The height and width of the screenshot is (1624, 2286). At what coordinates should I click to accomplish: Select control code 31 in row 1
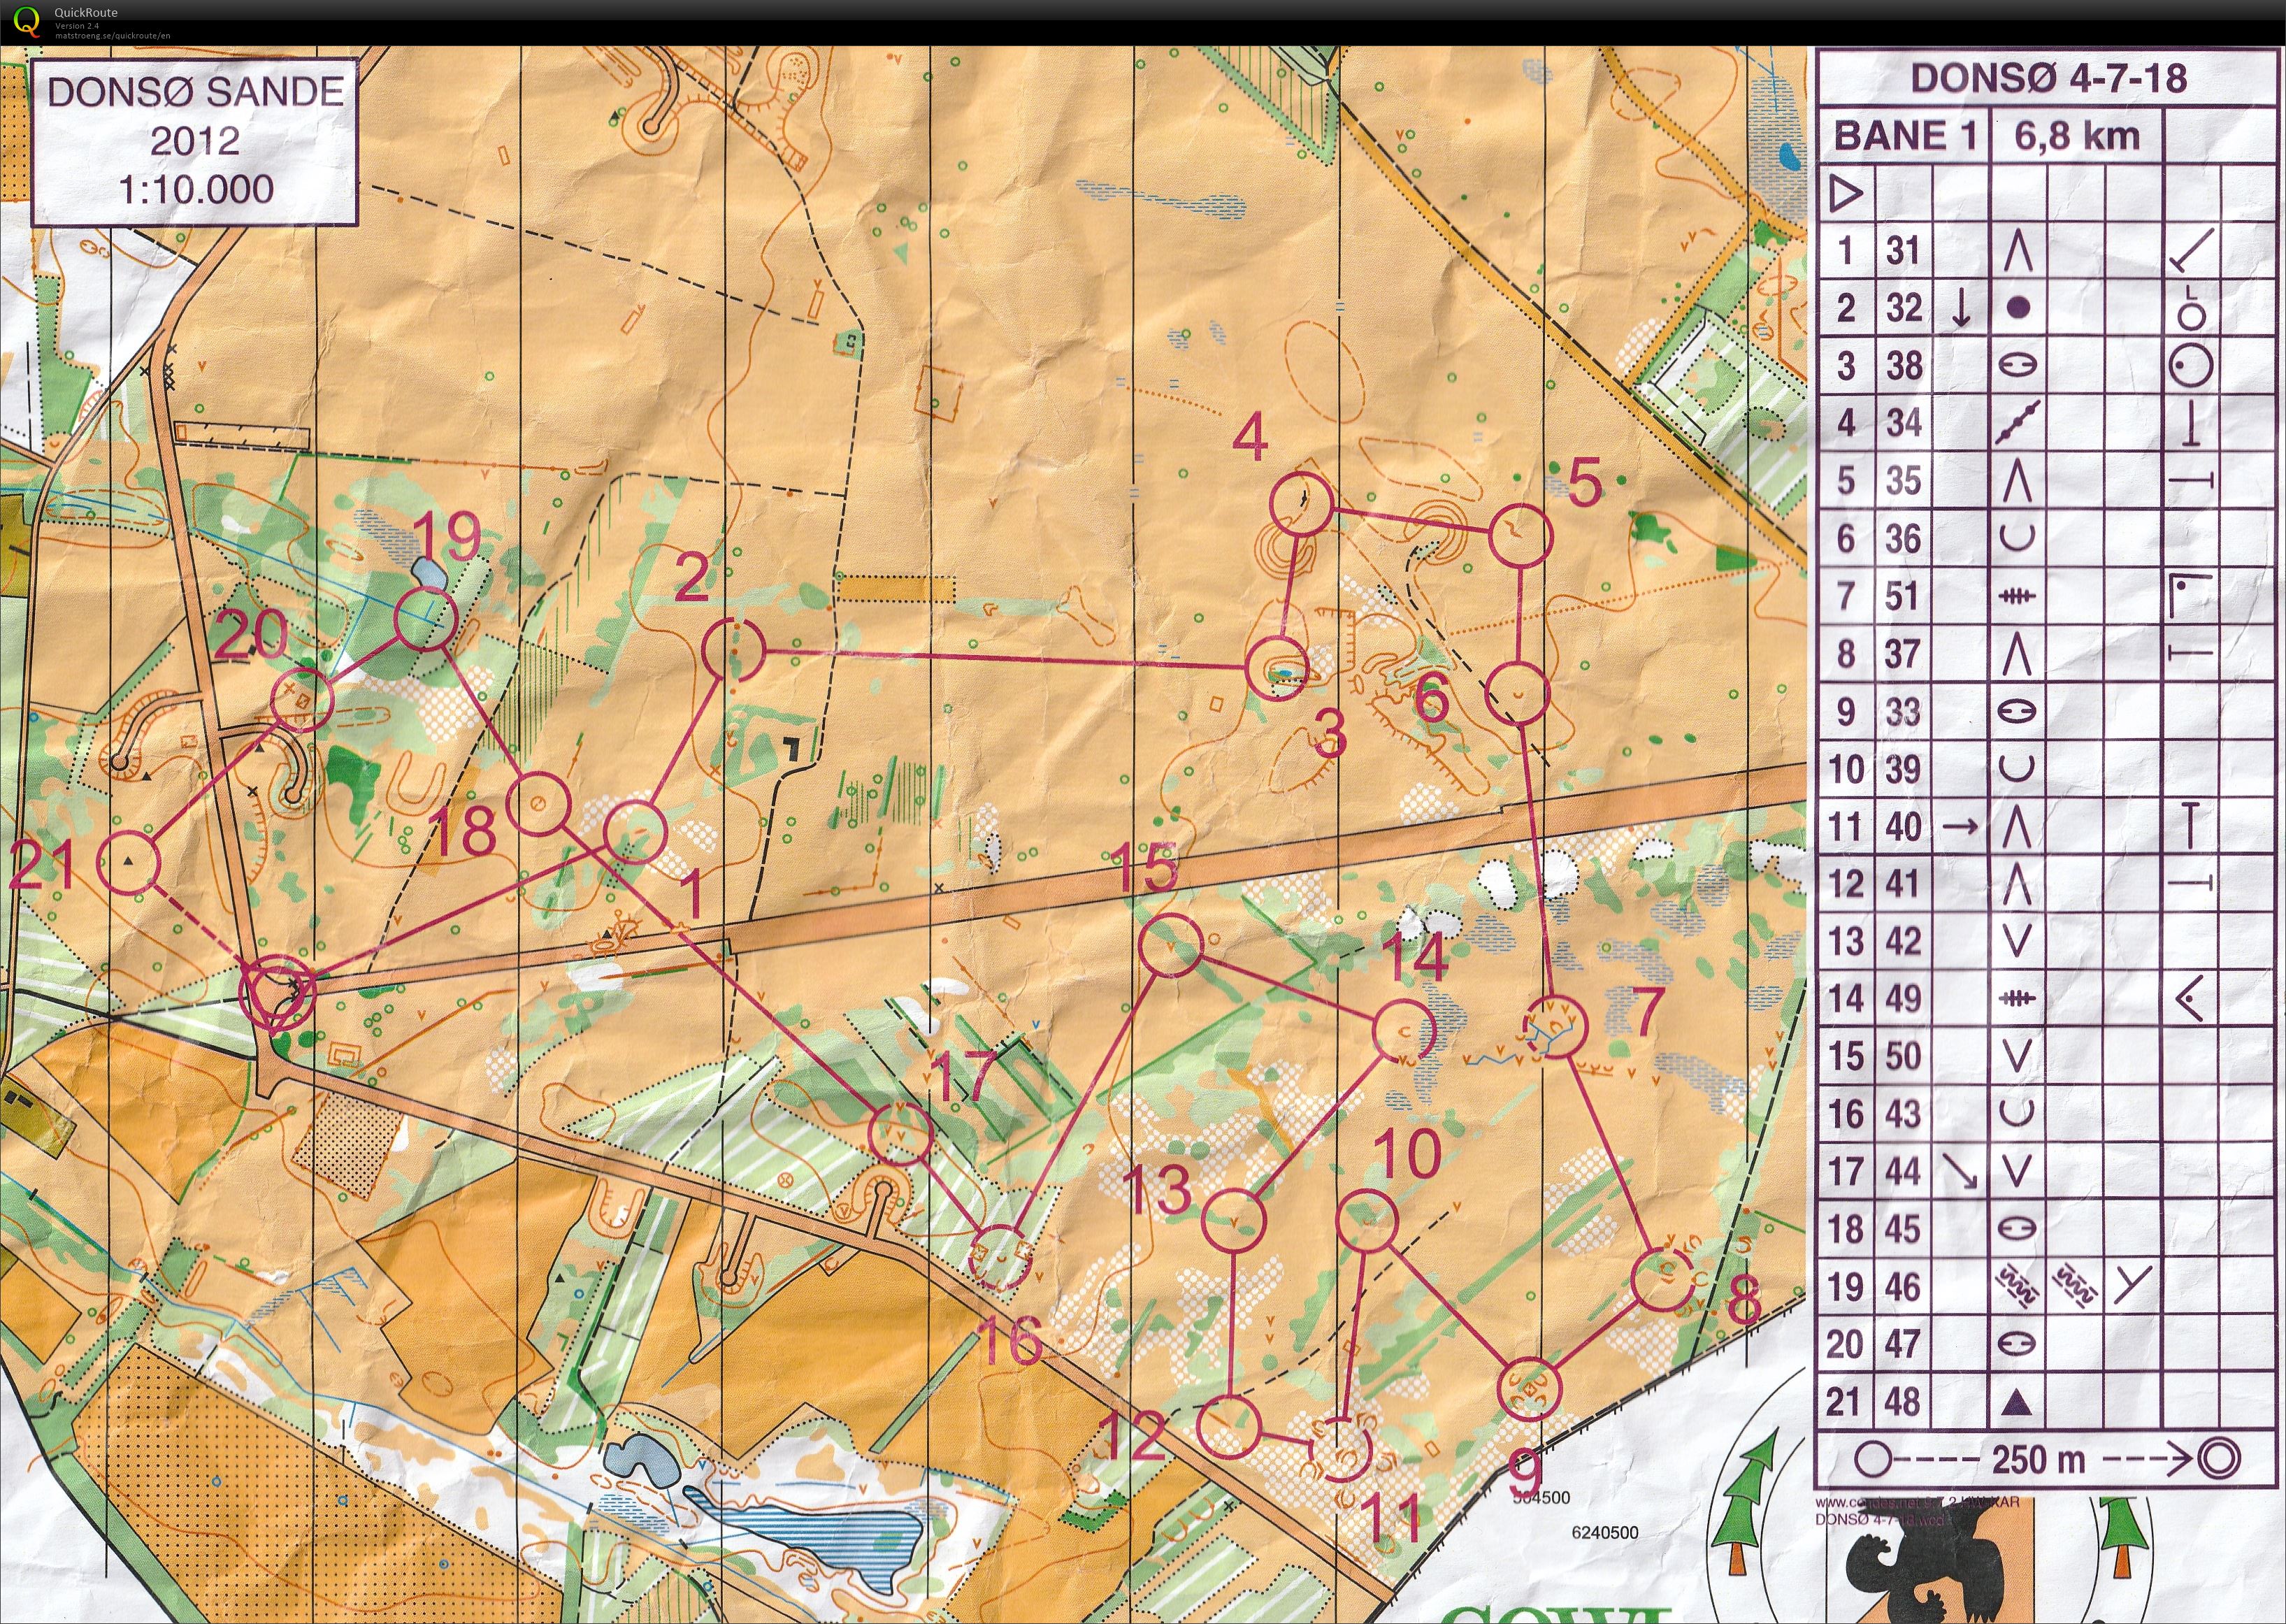coord(1903,250)
